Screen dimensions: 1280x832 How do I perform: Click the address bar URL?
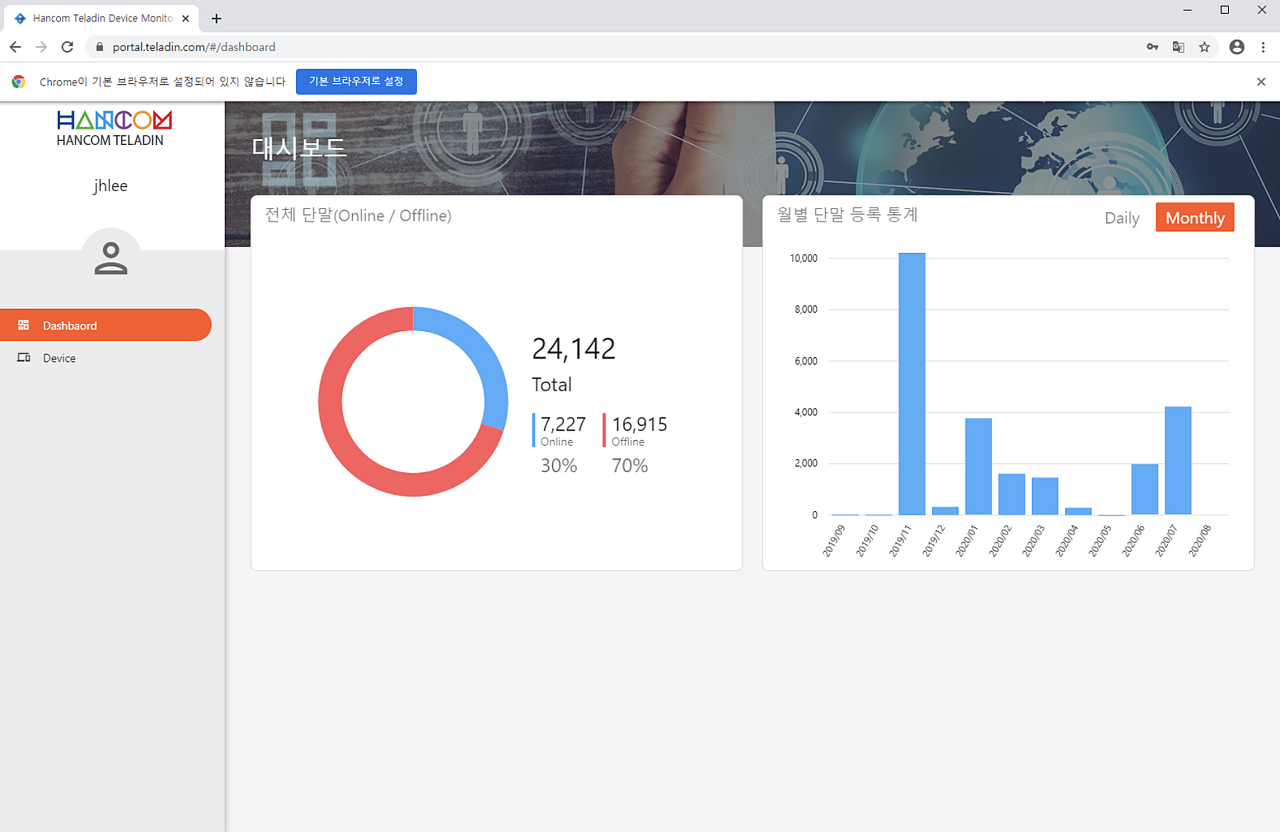tap(194, 47)
